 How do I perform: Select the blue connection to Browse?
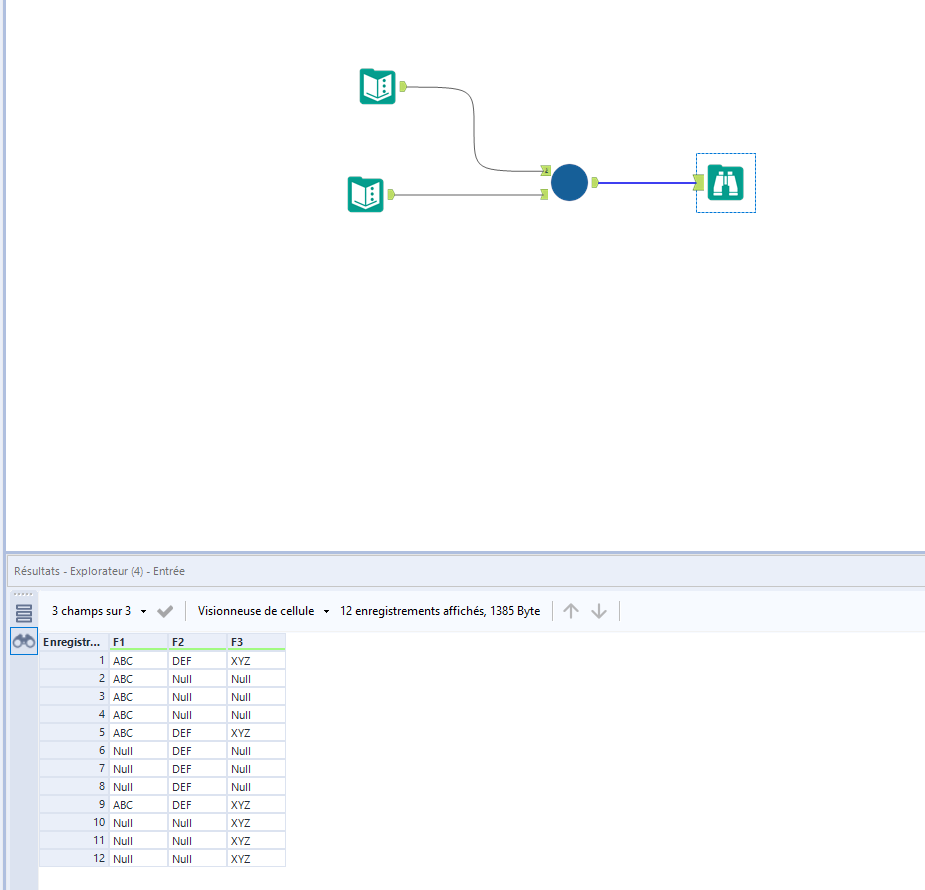pyautogui.click(x=647, y=183)
